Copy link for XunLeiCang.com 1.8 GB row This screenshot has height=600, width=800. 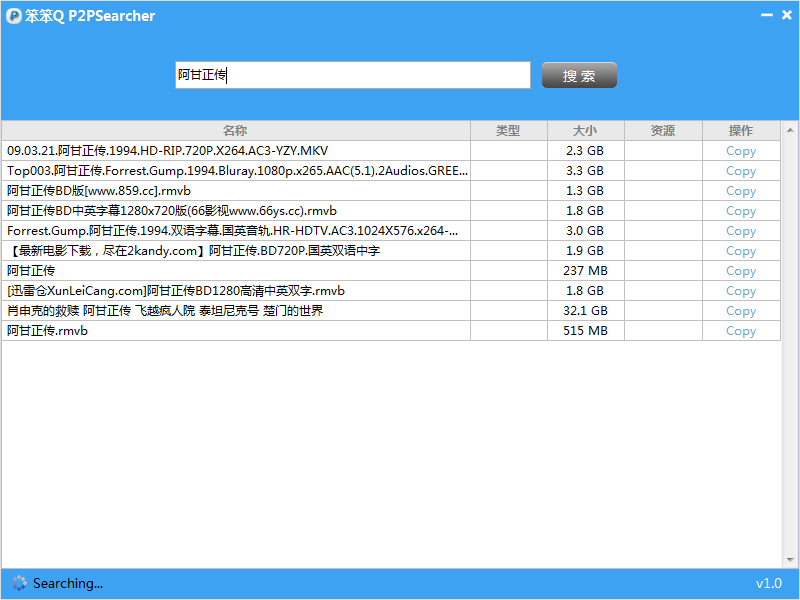coord(741,291)
